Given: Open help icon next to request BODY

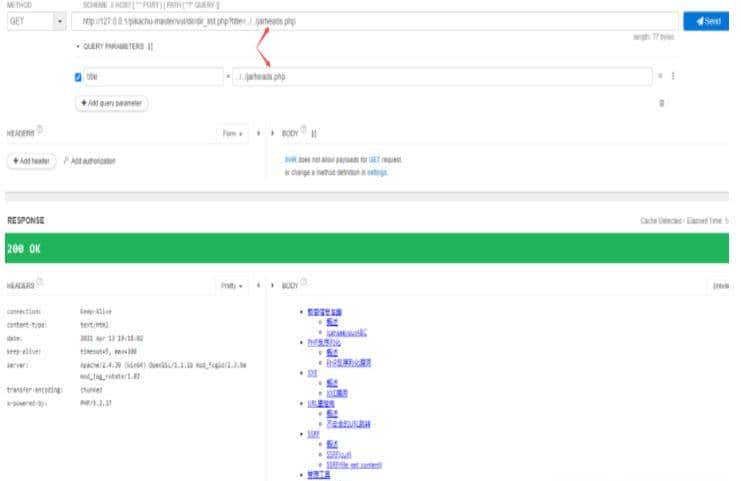Looking at the screenshot, I should [x=304, y=129].
